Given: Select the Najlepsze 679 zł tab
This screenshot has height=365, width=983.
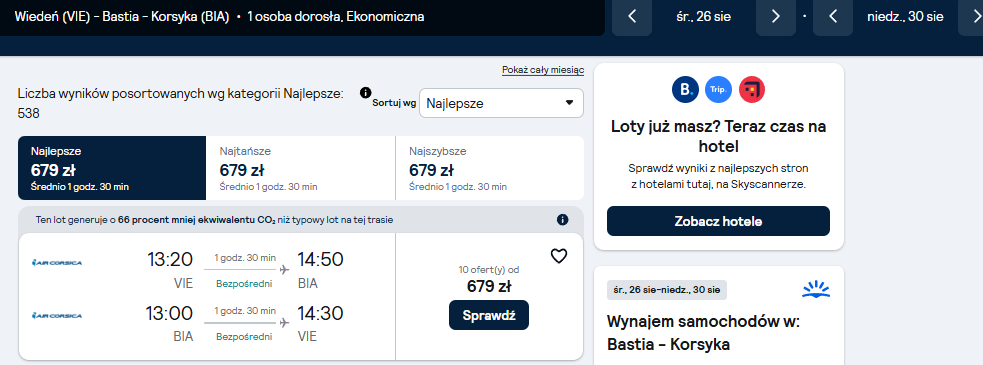Looking at the screenshot, I should click(112, 168).
